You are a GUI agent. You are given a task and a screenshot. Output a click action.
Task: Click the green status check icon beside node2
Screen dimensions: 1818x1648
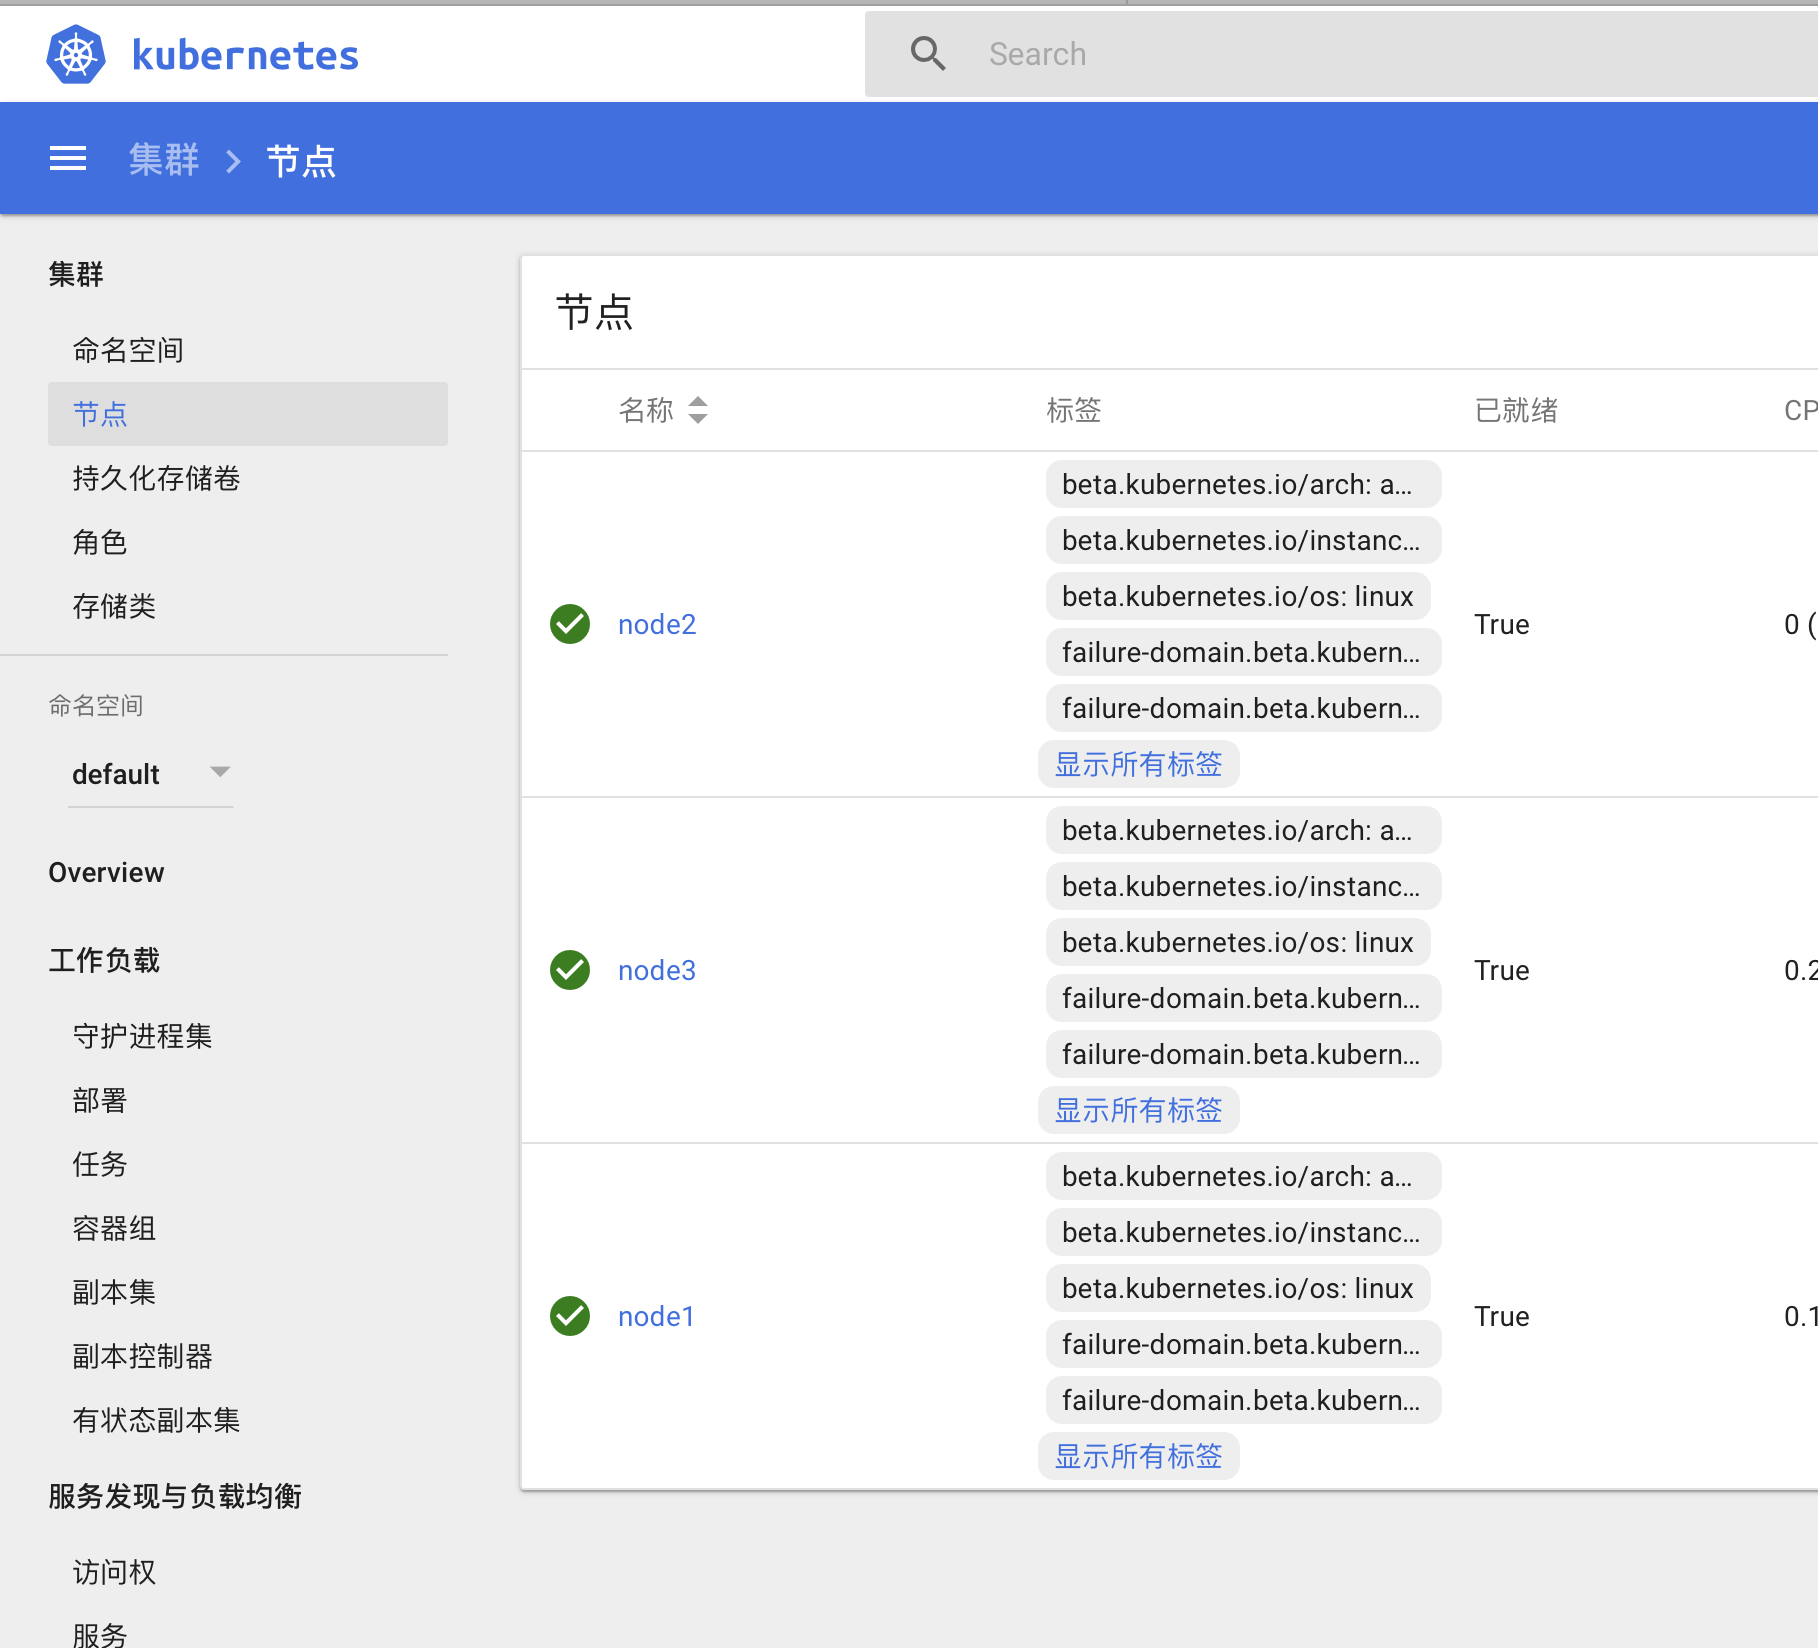pos(569,623)
